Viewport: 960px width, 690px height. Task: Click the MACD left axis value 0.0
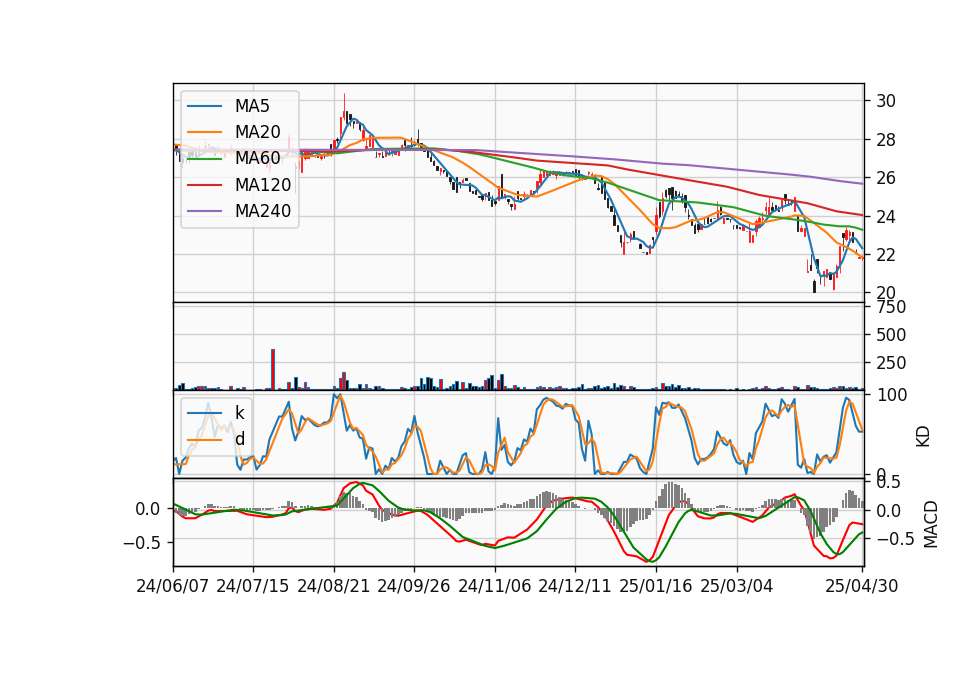[x=148, y=509]
